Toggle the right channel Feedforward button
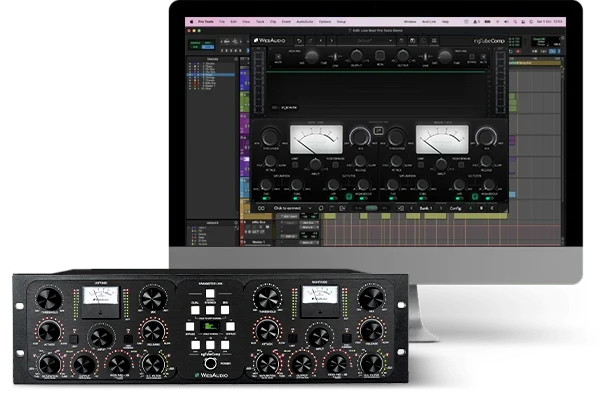This screenshot has width=600, height=404. pos(461,165)
